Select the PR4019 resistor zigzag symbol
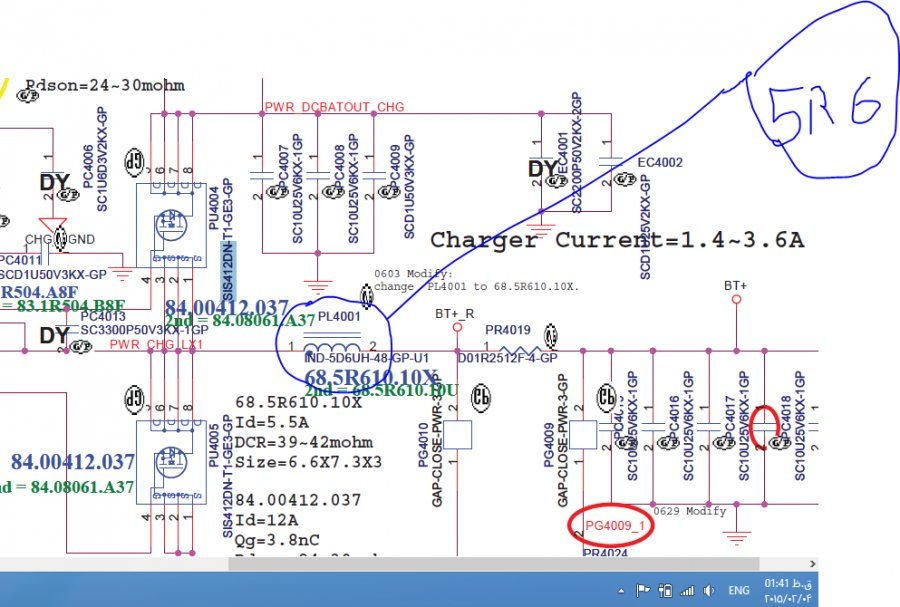The height and width of the screenshot is (607, 900). (519, 350)
